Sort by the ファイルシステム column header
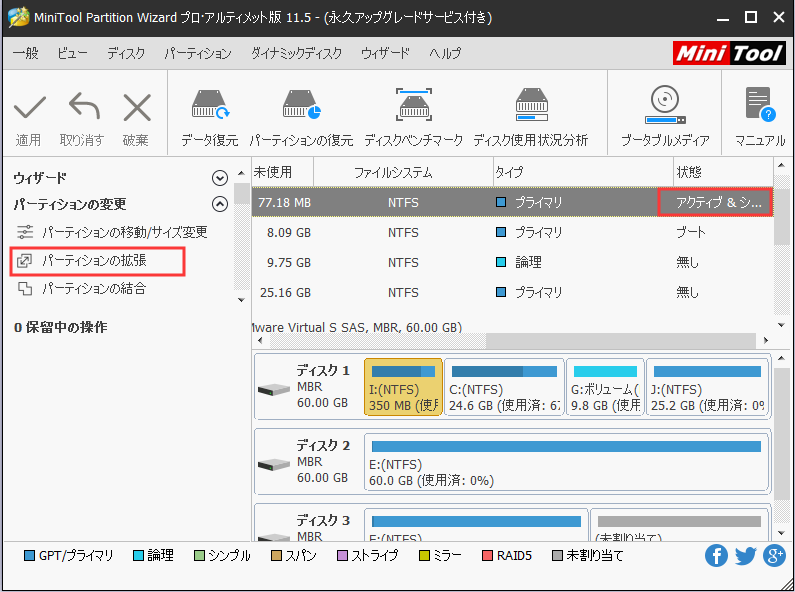The width and height of the screenshot is (795, 592). click(403, 172)
